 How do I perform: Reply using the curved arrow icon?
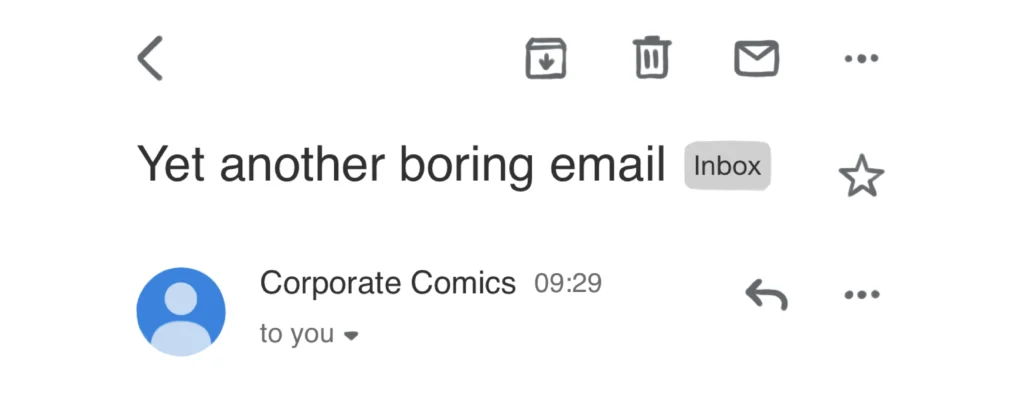767,294
